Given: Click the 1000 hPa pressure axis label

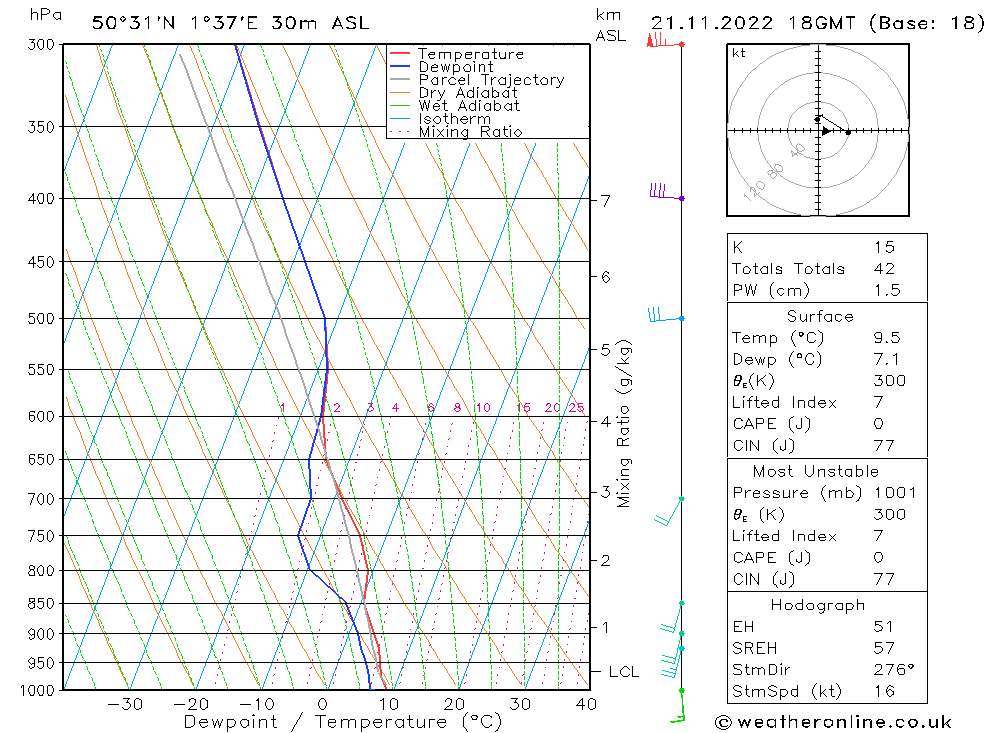Looking at the screenshot, I should pos(37,691).
